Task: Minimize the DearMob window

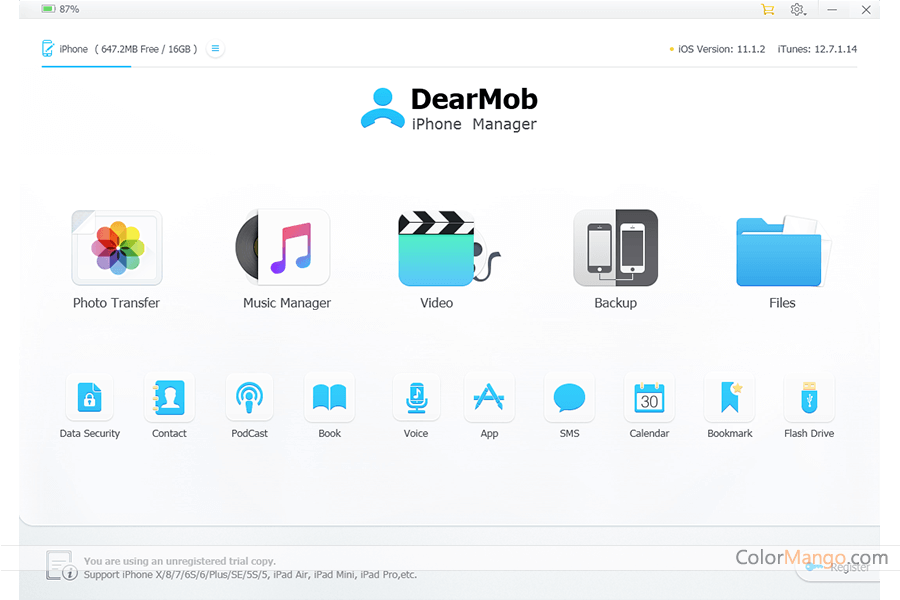Action: [x=832, y=10]
